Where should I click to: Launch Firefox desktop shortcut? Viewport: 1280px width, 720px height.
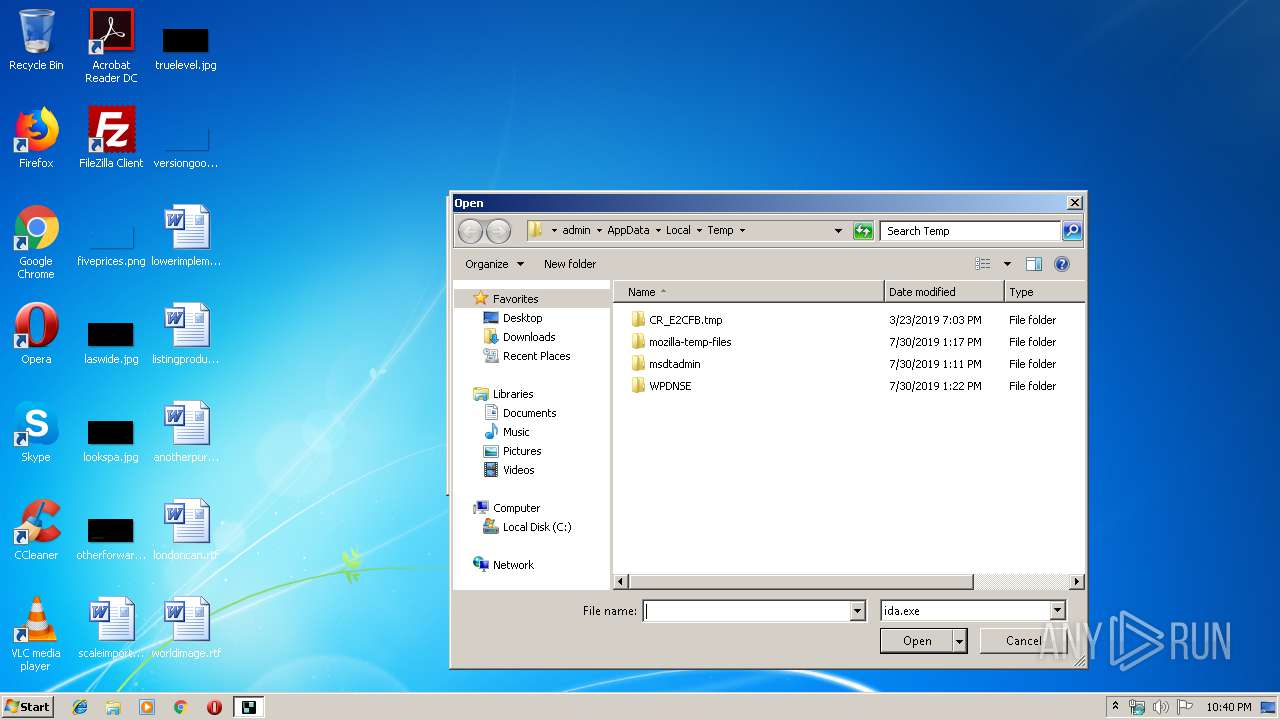click(x=36, y=138)
